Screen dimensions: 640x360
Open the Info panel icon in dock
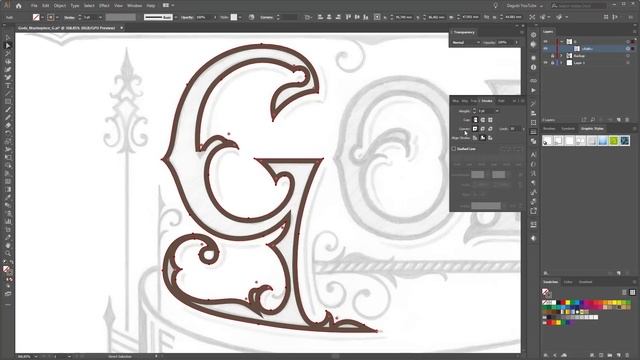pos(533,67)
